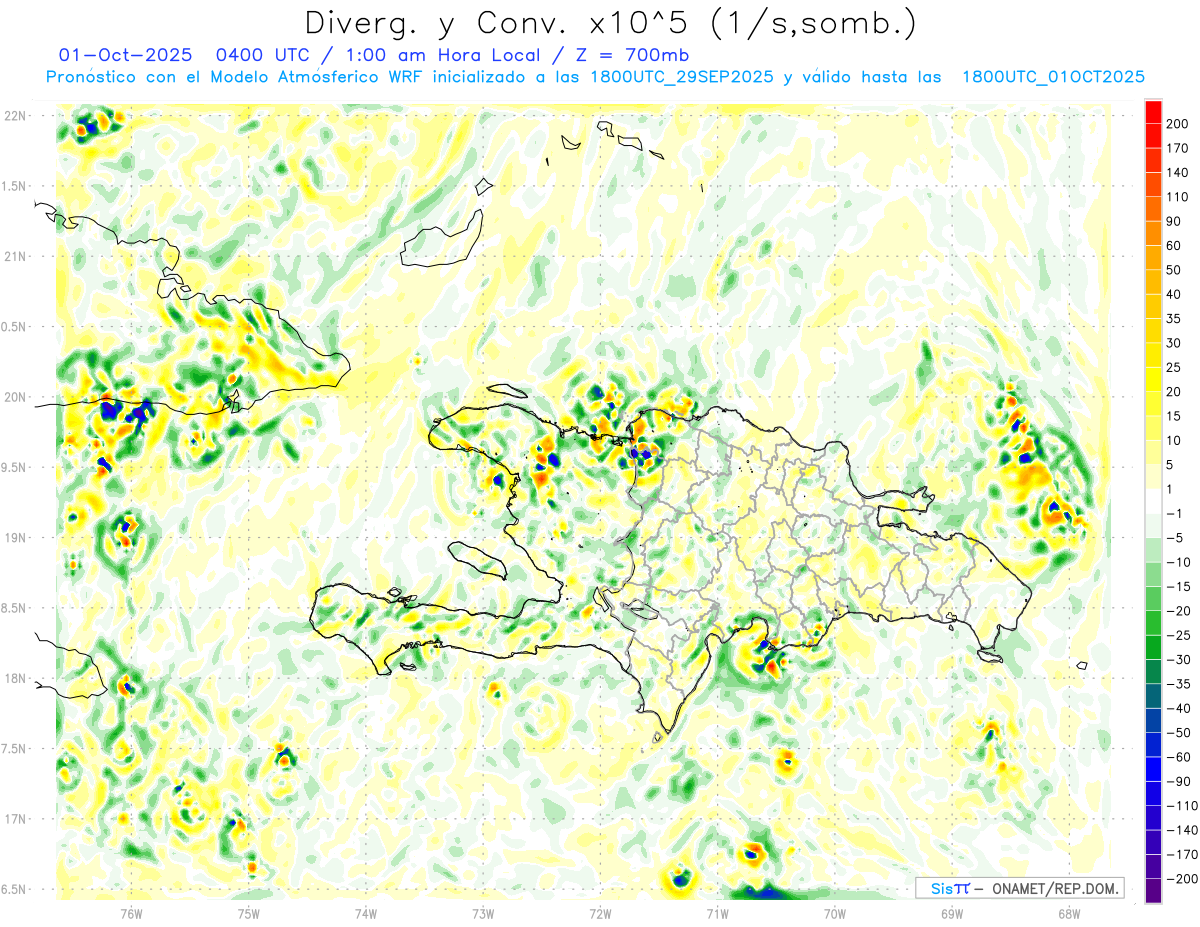Click the 'SisTT - ONAMET/REP.DOM.' watermark box

click(1019, 888)
